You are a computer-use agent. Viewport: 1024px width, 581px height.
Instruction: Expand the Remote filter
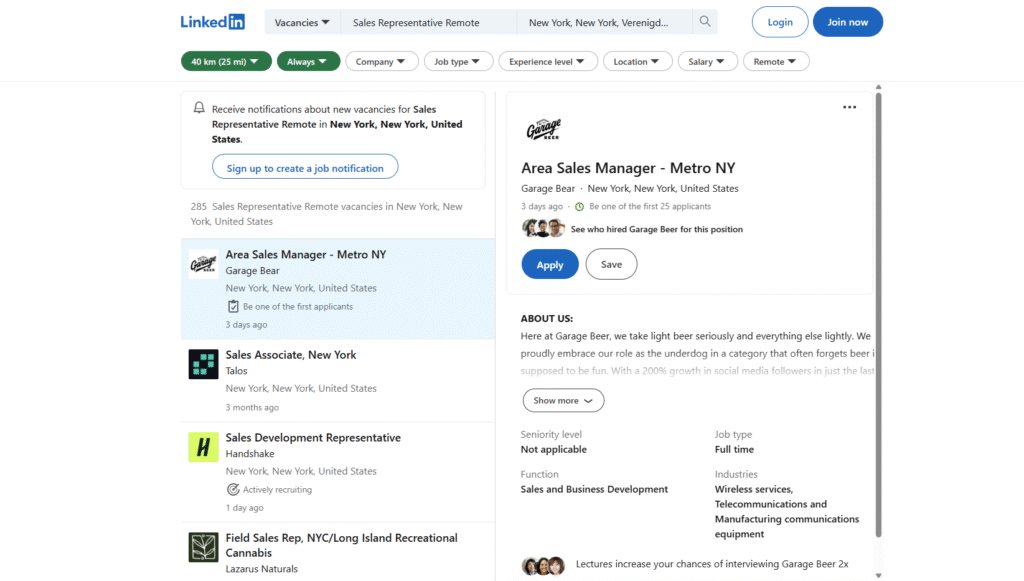pos(776,61)
